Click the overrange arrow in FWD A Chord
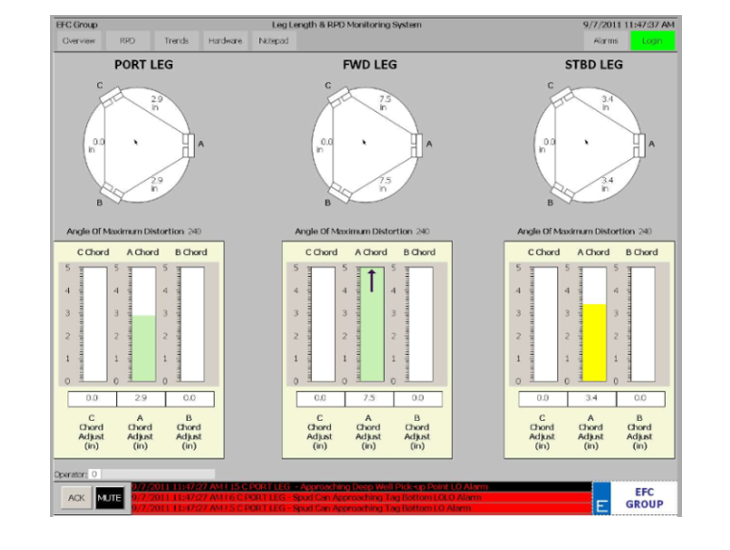This screenshot has height=550, width=730. (x=372, y=280)
